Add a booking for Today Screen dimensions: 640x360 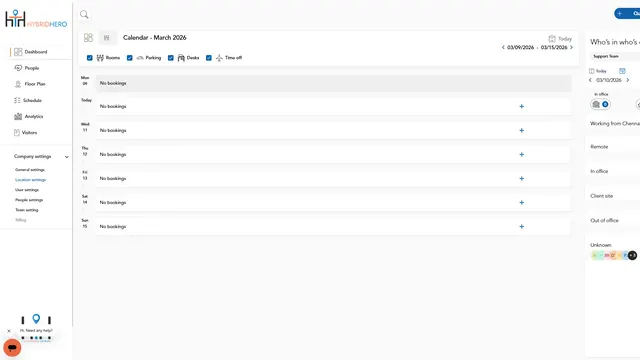(521, 107)
